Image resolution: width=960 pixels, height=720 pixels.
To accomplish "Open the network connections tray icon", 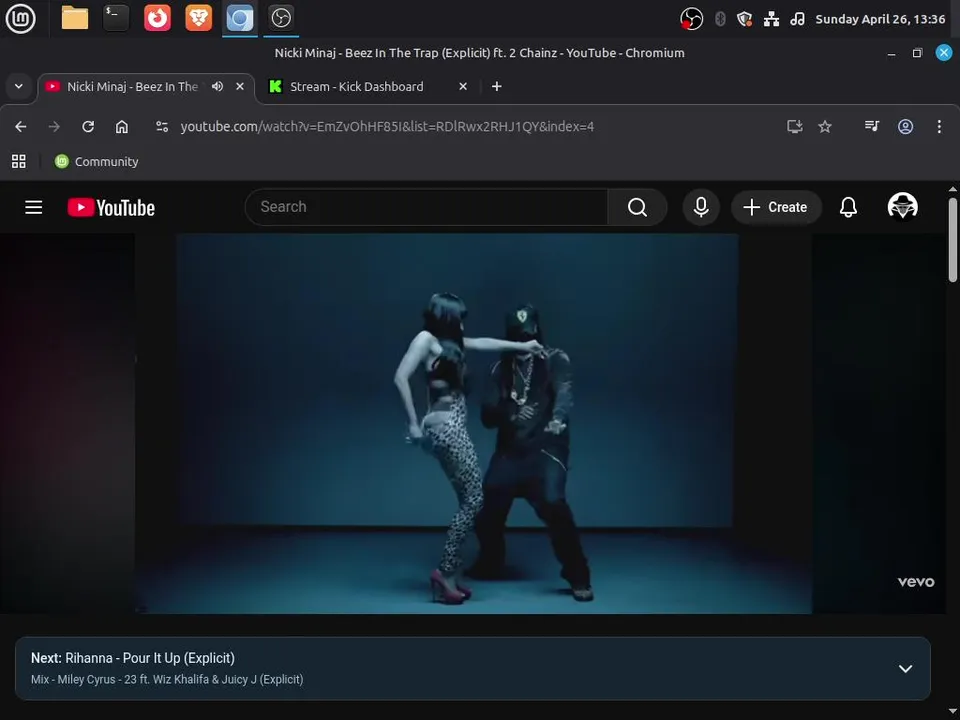I will tap(771, 19).
